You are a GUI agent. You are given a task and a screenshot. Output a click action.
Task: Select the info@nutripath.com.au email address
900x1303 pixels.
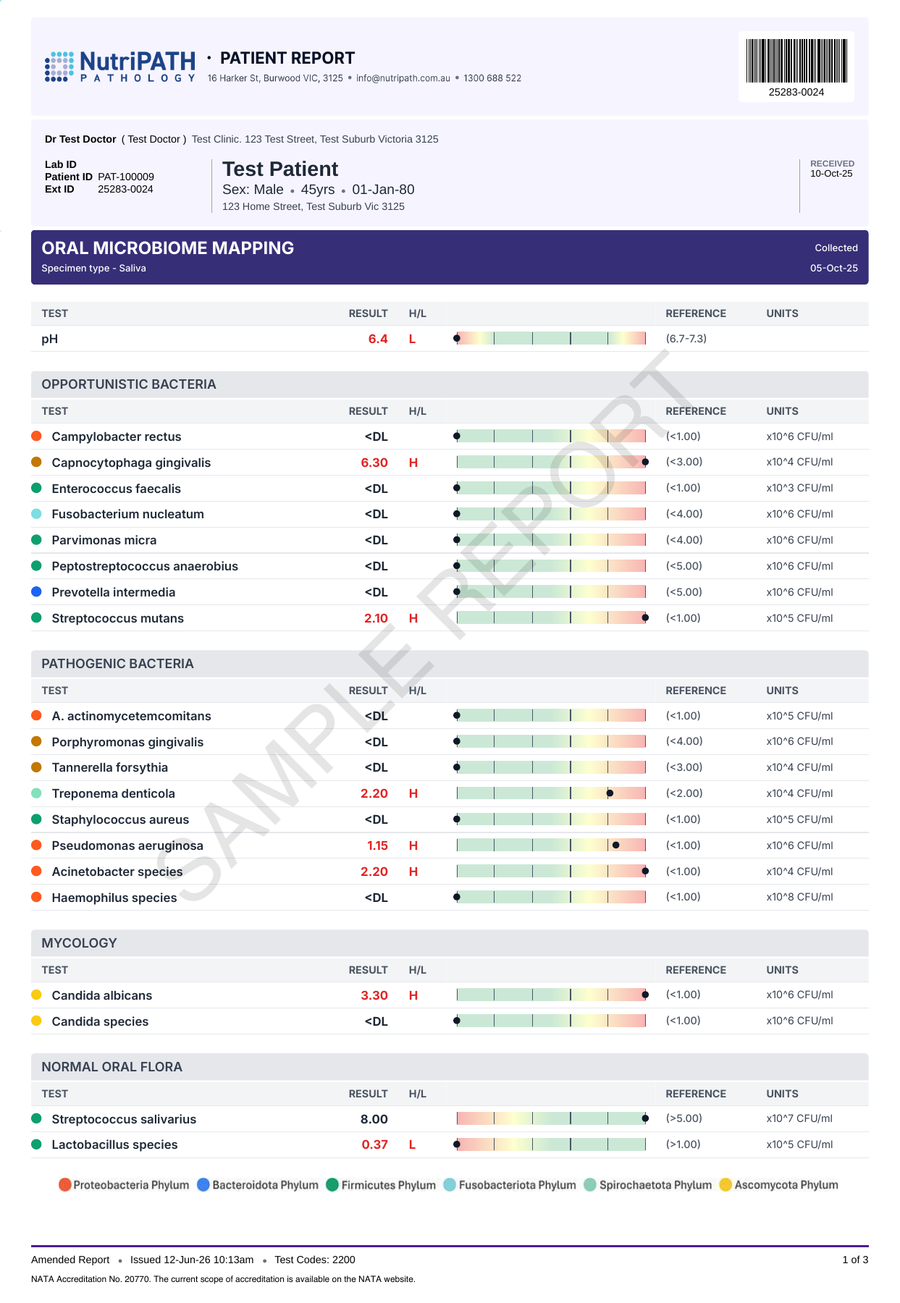[403, 78]
